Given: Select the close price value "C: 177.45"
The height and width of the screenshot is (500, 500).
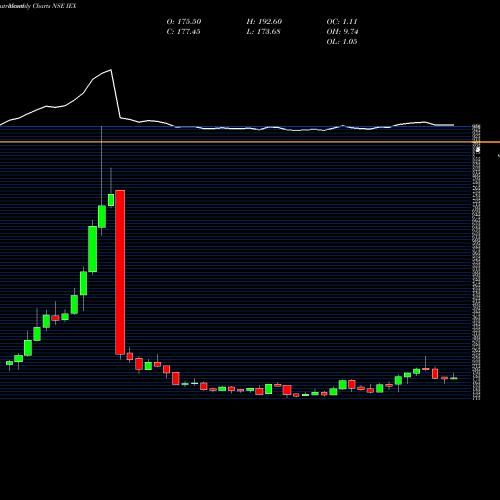Looking at the screenshot, I should coord(183,31).
